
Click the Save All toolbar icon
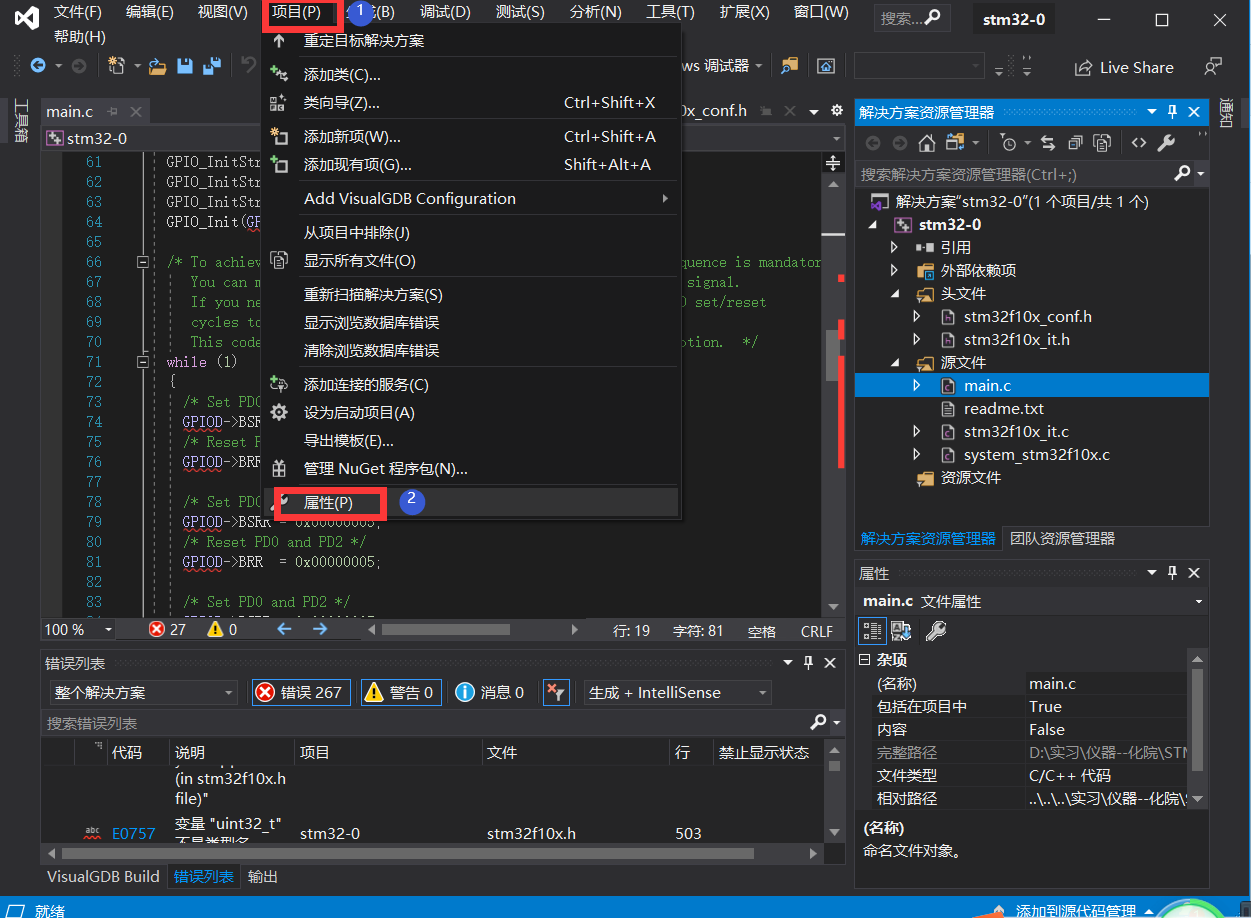point(211,66)
